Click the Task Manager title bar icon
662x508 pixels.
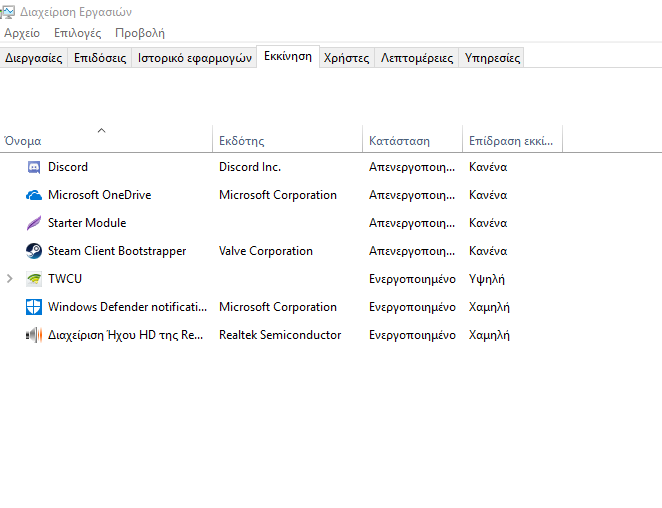8,12
